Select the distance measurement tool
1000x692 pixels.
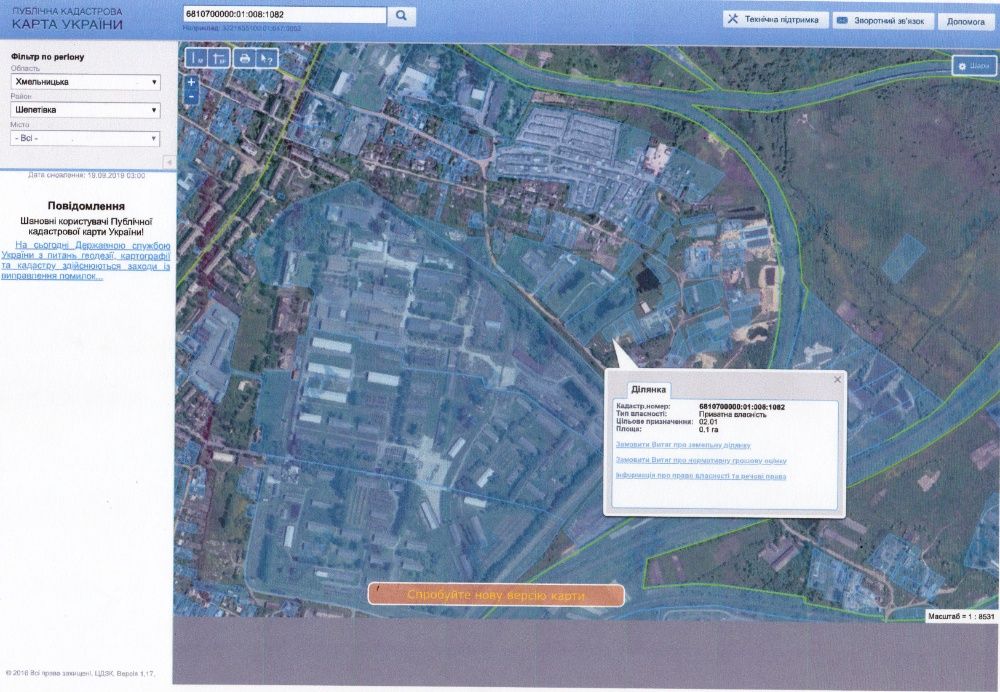tap(197, 59)
